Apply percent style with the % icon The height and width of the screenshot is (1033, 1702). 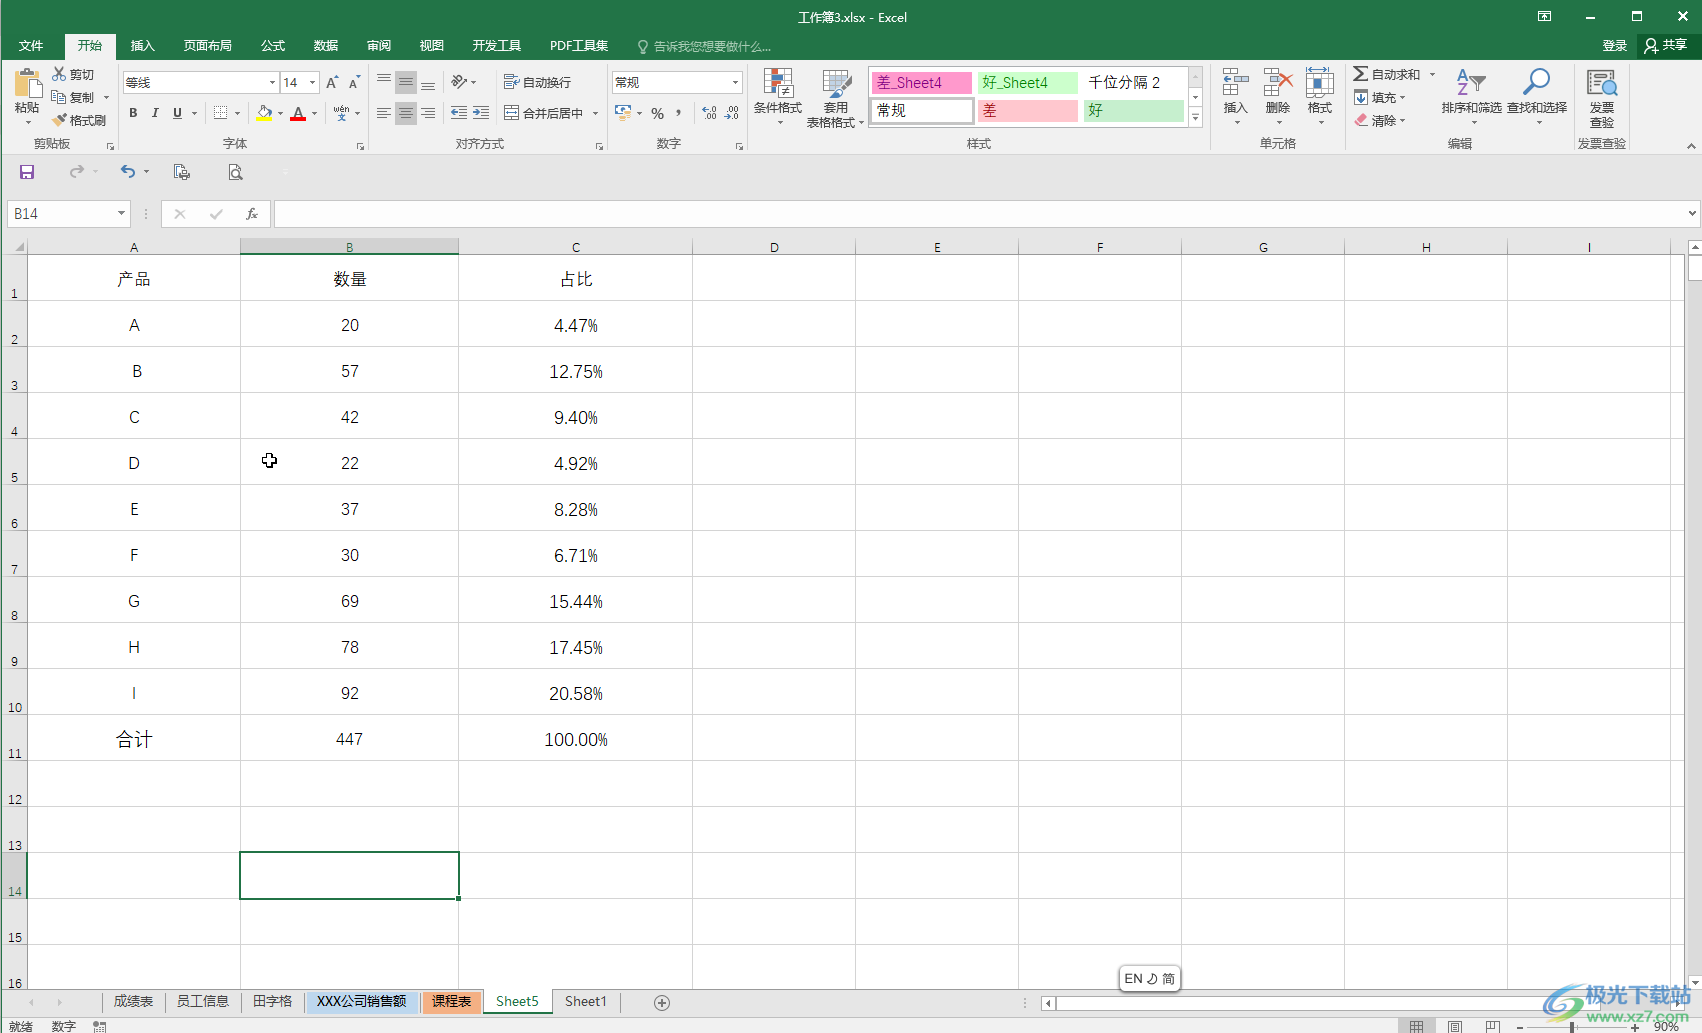(657, 113)
